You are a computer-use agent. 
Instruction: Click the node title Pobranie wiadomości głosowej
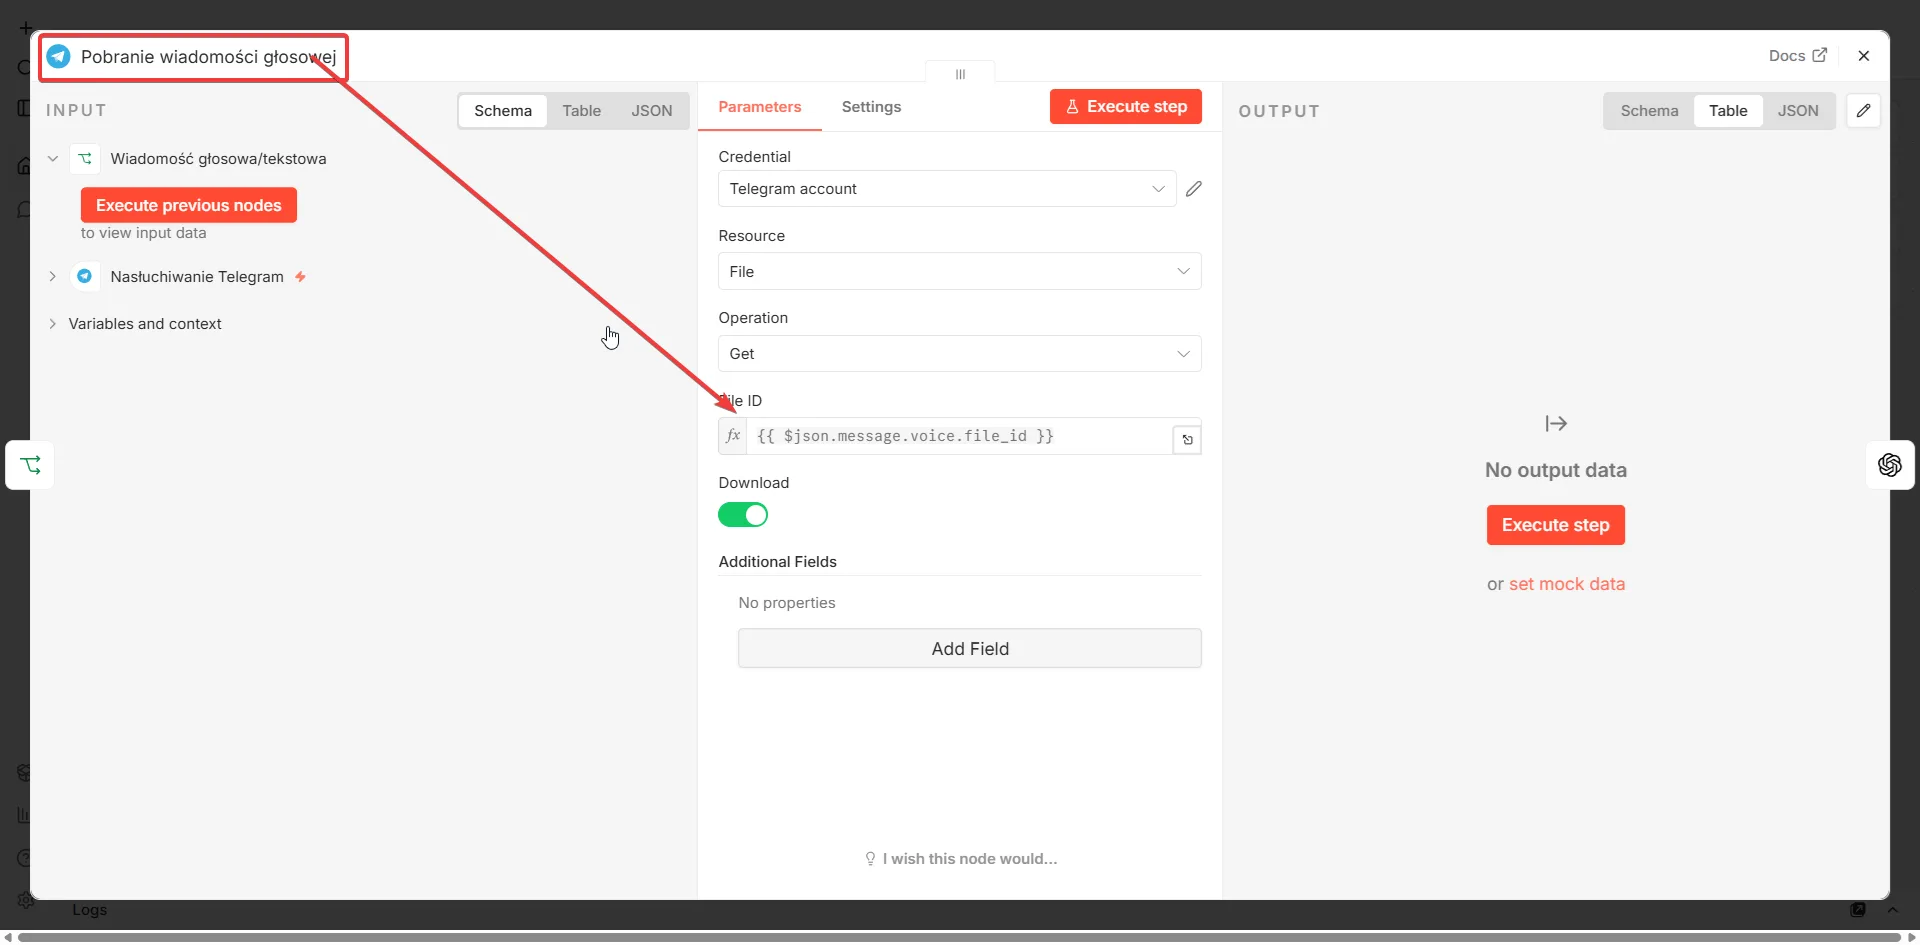point(208,57)
